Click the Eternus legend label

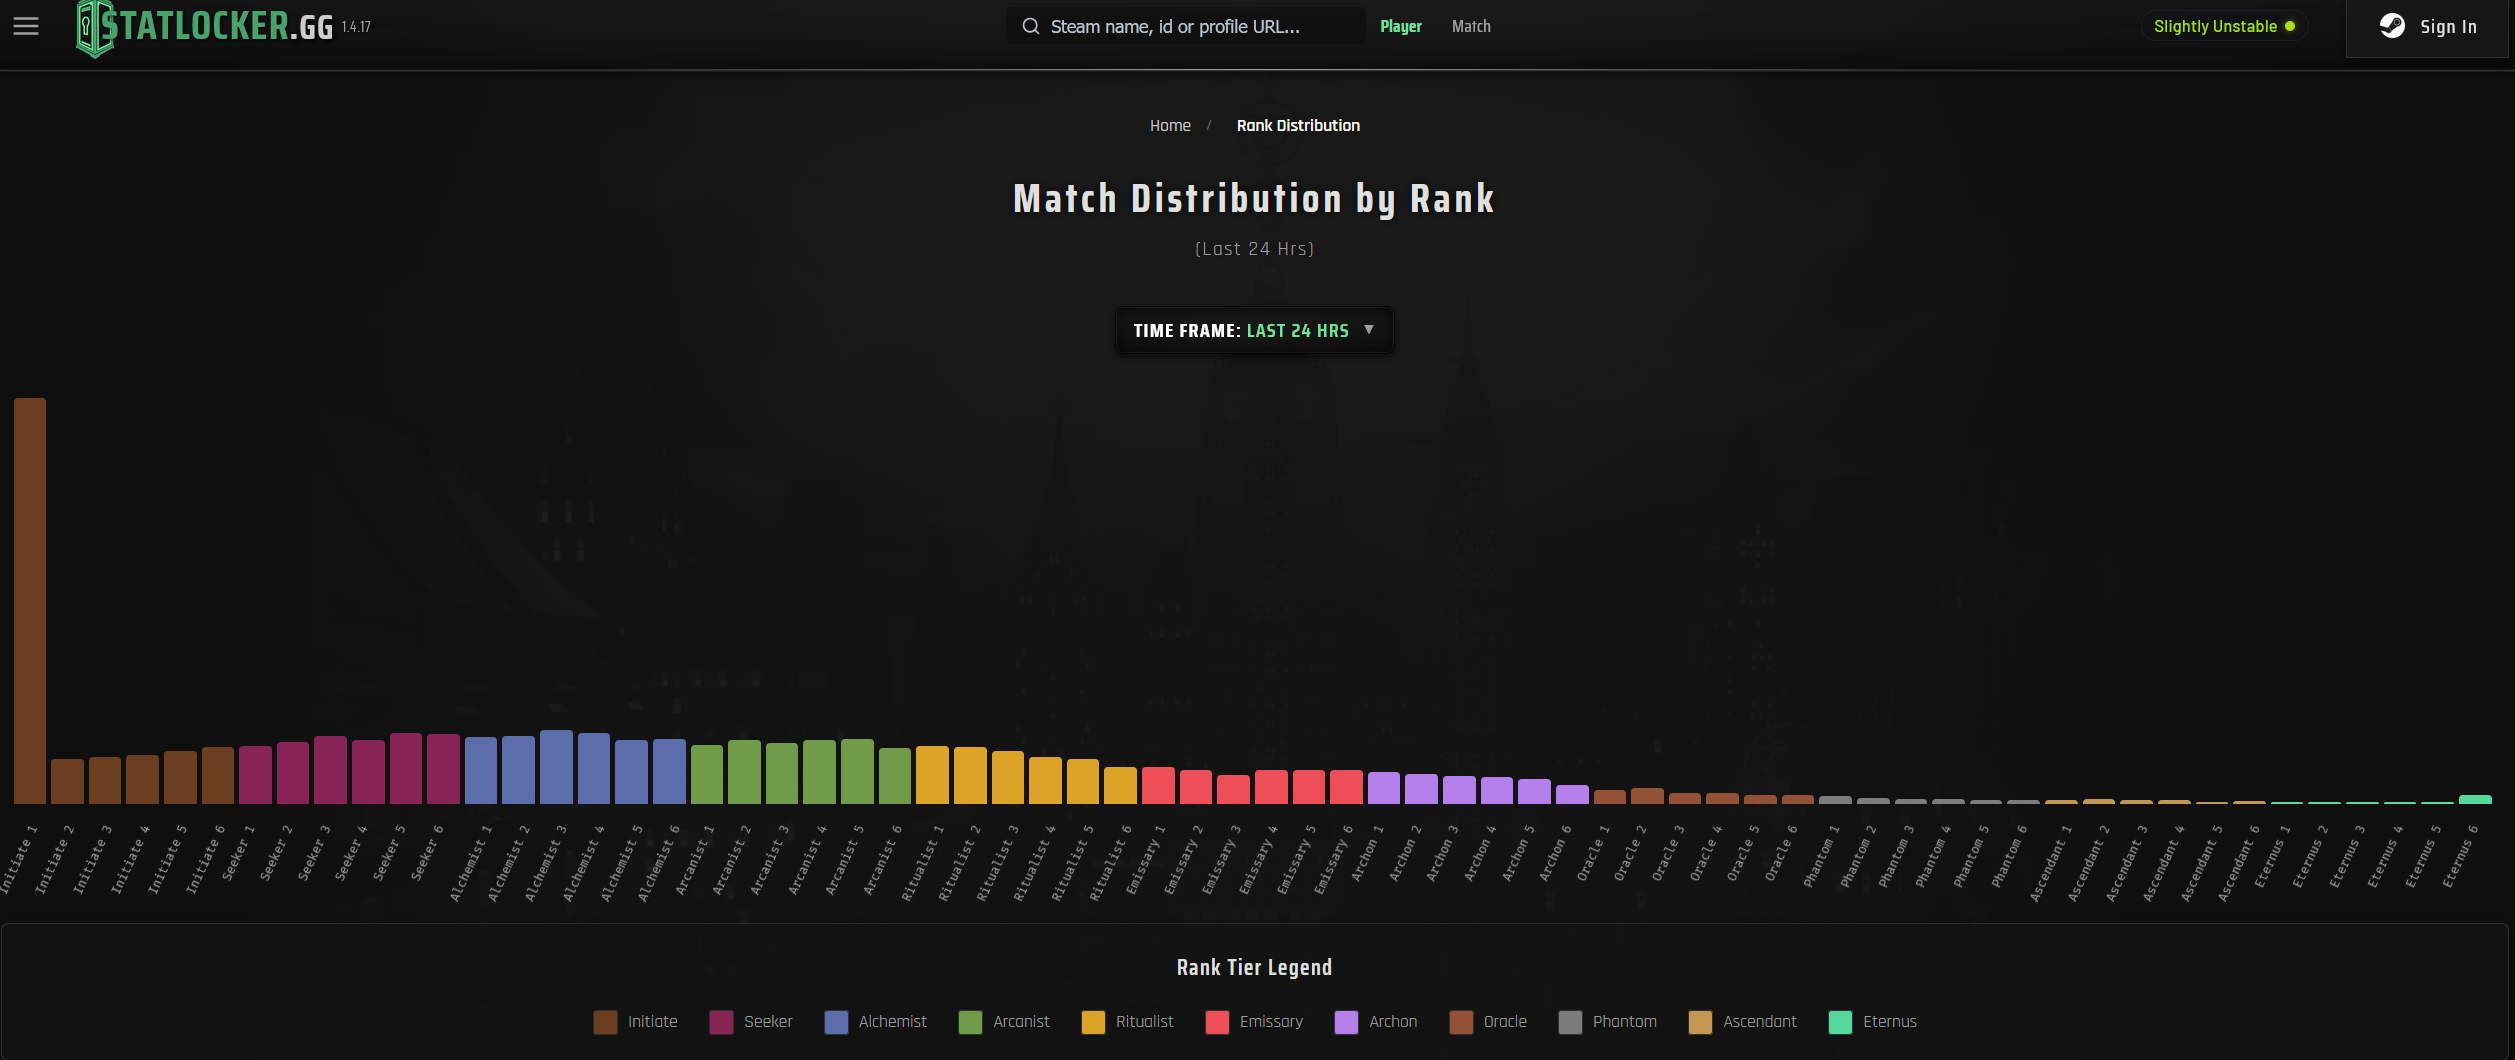1890,1022
